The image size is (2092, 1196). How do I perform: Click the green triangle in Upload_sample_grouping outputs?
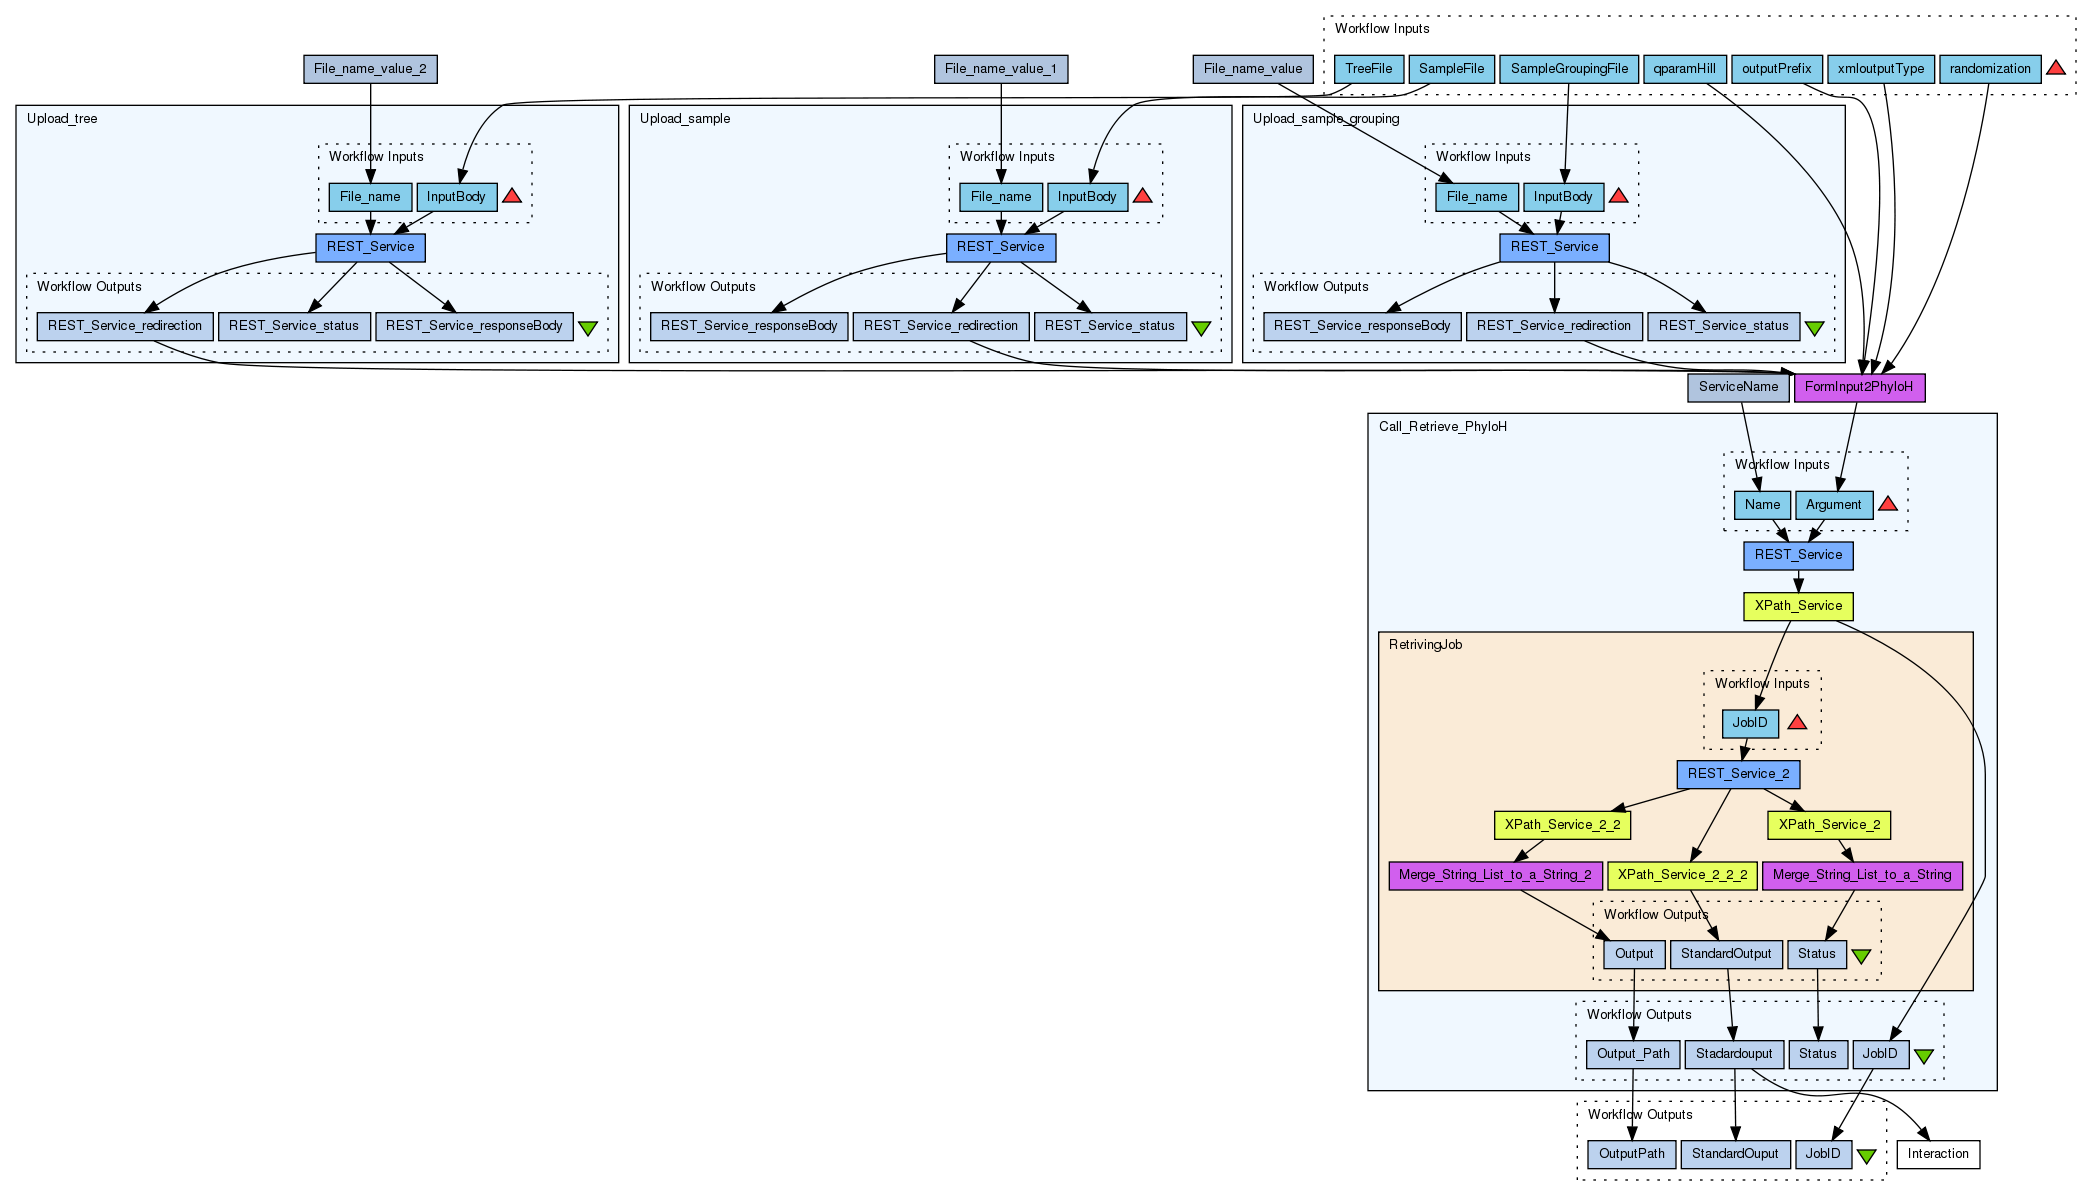[1814, 327]
